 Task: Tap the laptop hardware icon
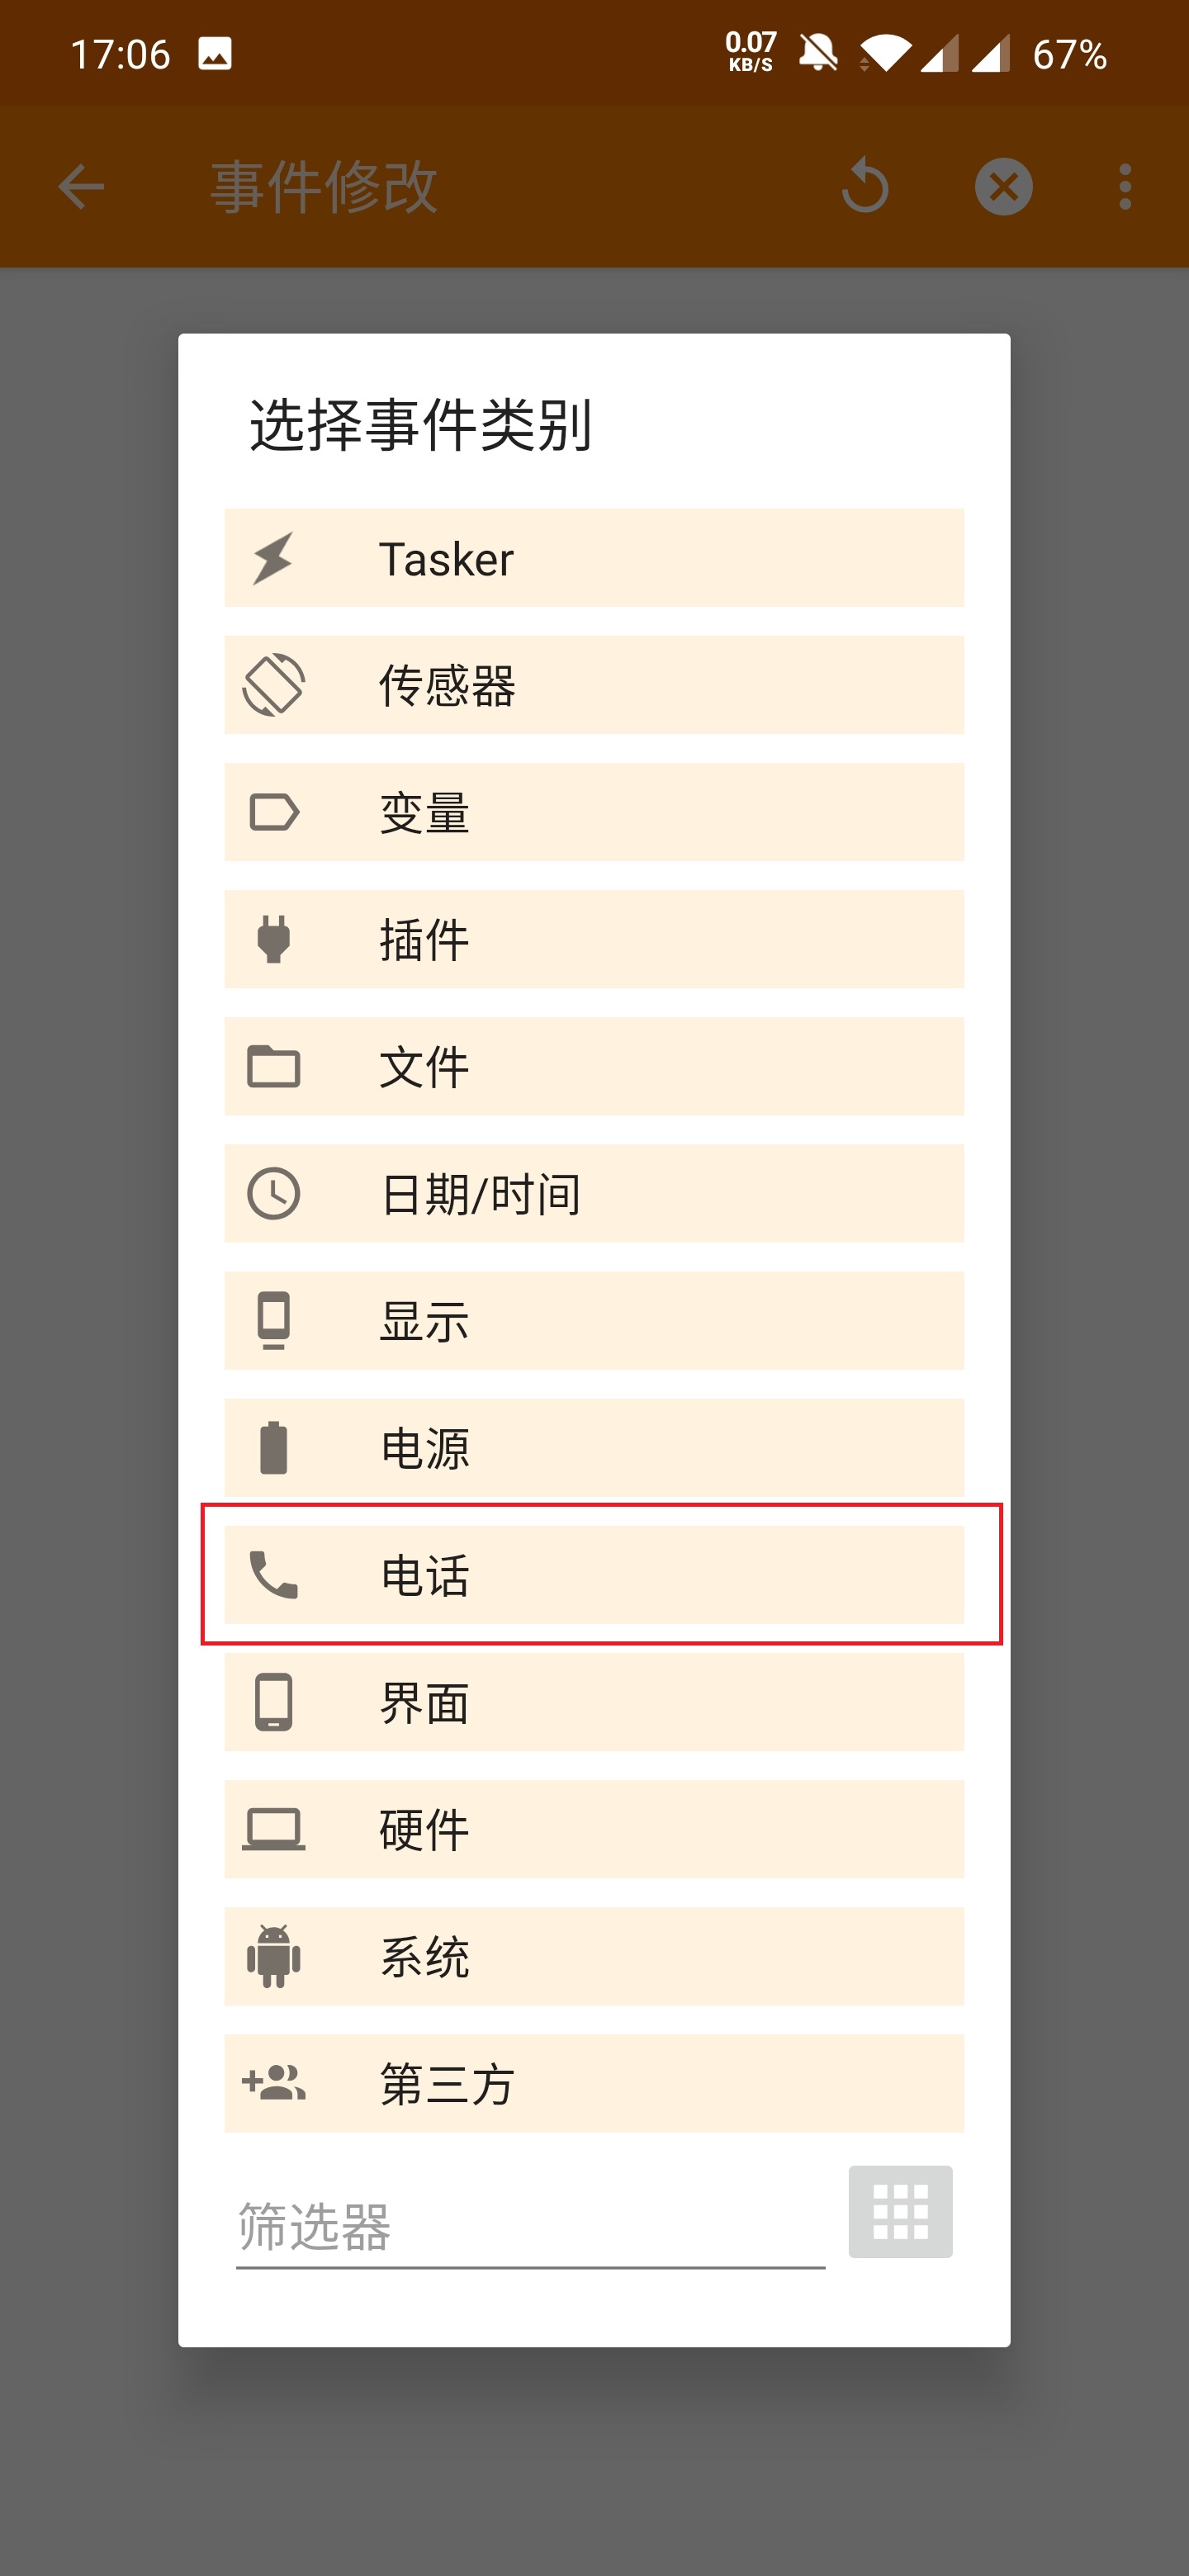[273, 1829]
